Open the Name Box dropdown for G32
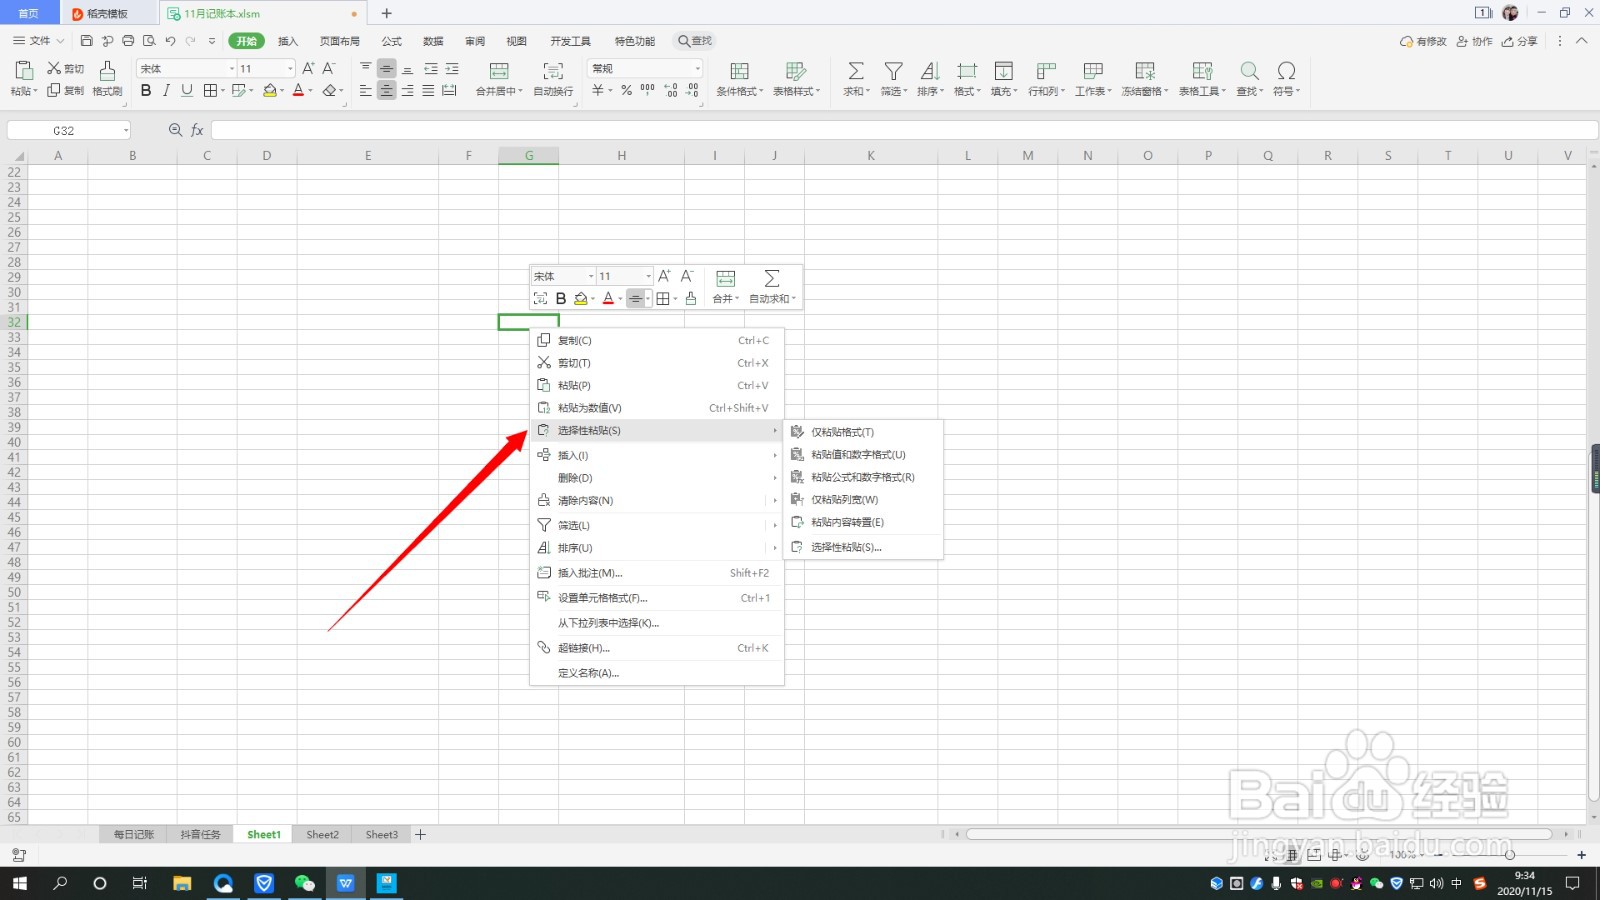The width and height of the screenshot is (1600, 900). pos(126,130)
